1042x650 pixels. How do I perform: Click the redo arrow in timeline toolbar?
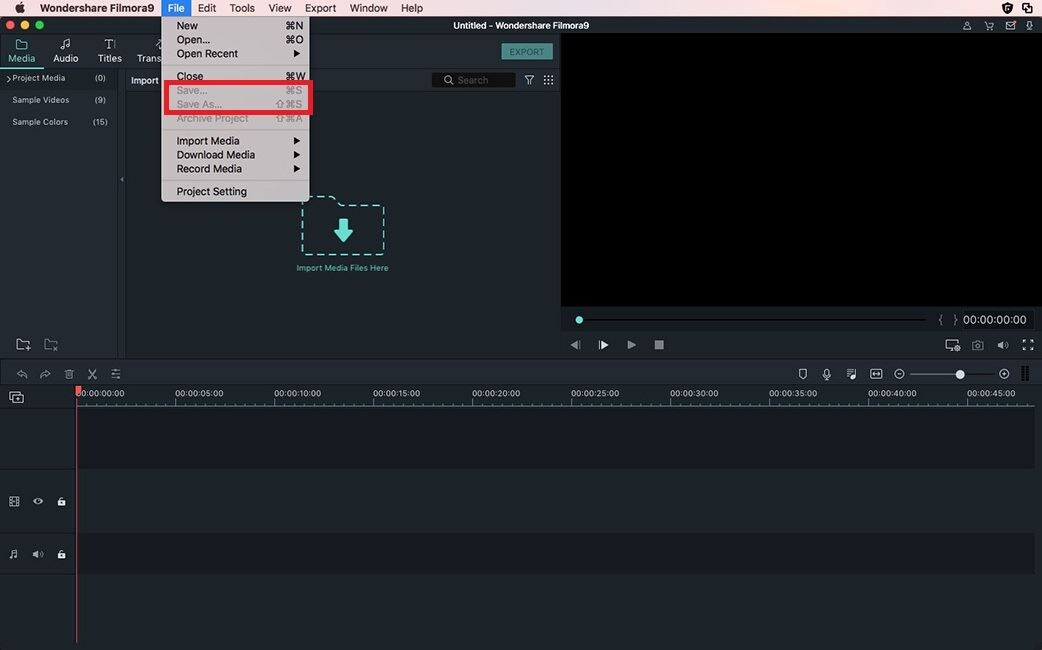(45, 374)
